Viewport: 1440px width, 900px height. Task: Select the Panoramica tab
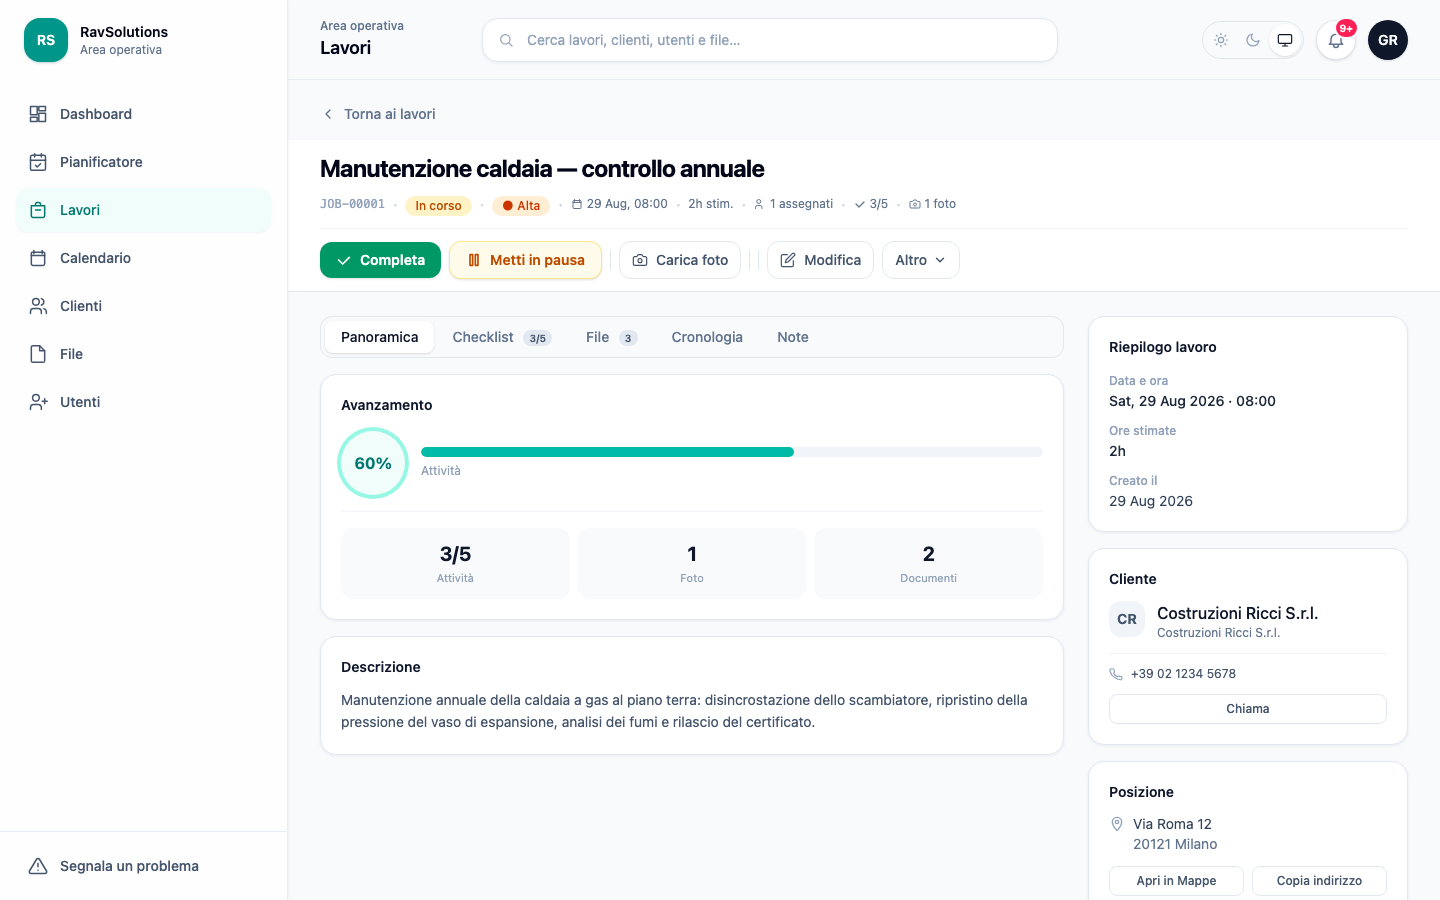380,337
